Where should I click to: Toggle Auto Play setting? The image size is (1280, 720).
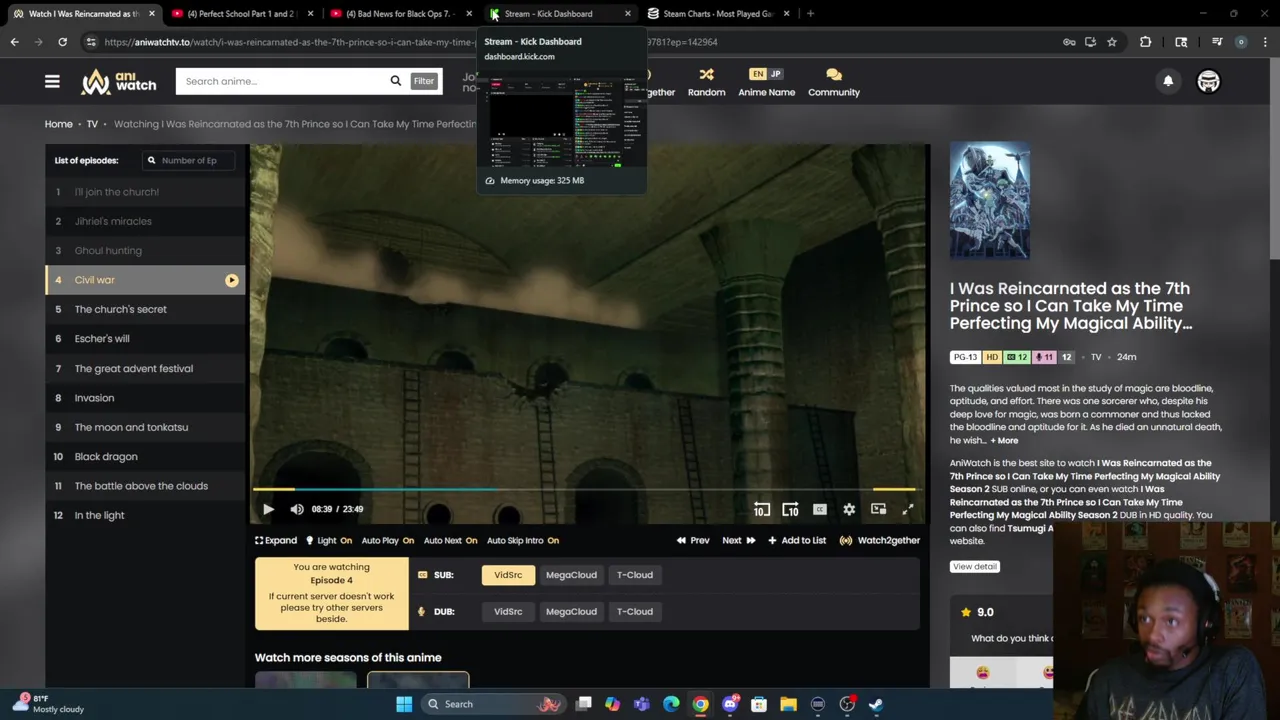[388, 540]
